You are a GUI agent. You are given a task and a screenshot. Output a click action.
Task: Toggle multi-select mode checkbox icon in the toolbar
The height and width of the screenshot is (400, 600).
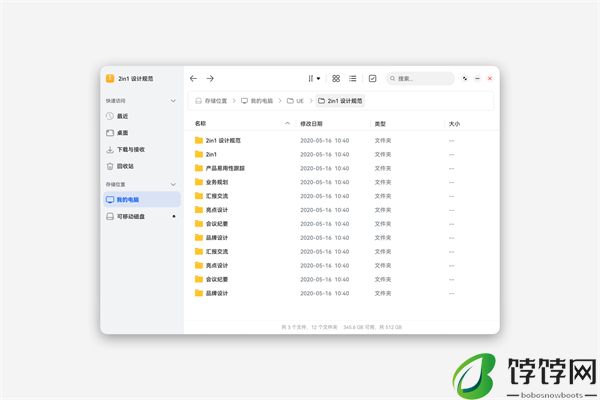pyautogui.click(x=372, y=78)
